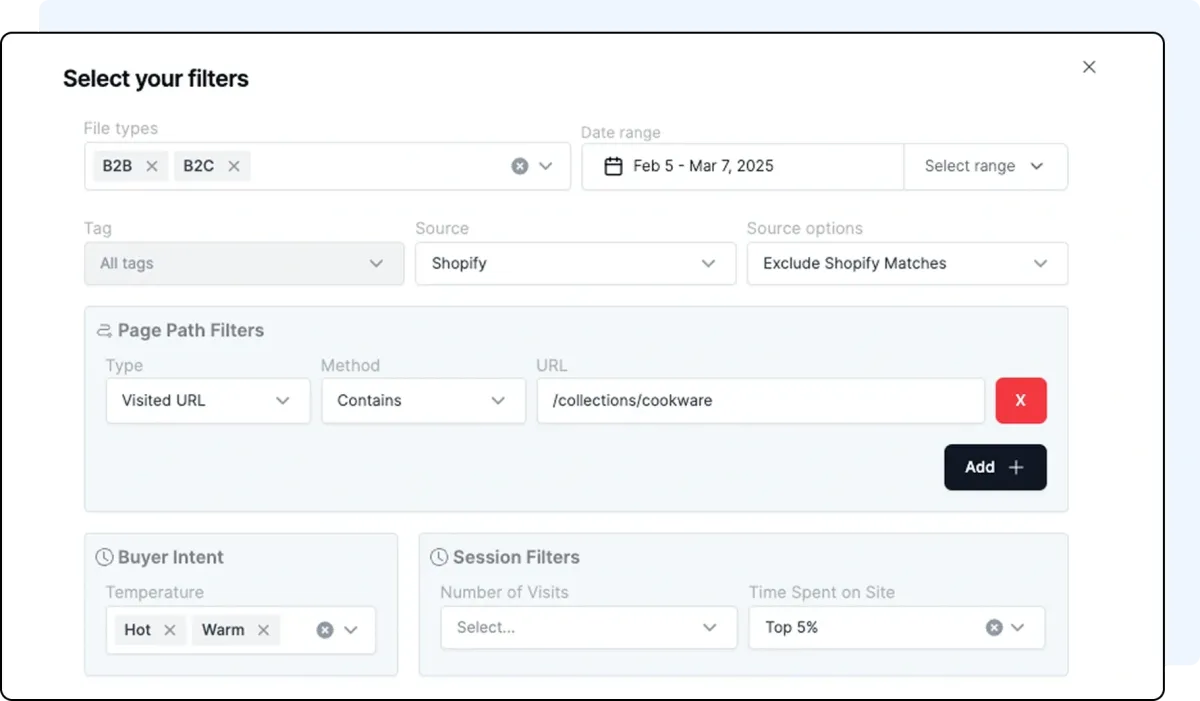
Task: Clear all Temperature selections
Action: (x=325, y=630)
